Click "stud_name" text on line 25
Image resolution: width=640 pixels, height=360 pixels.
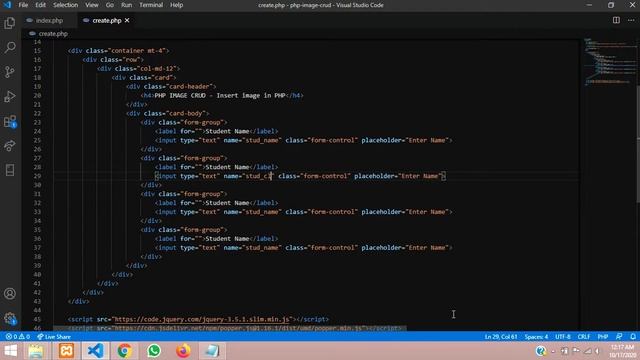(x=262, y=140)
